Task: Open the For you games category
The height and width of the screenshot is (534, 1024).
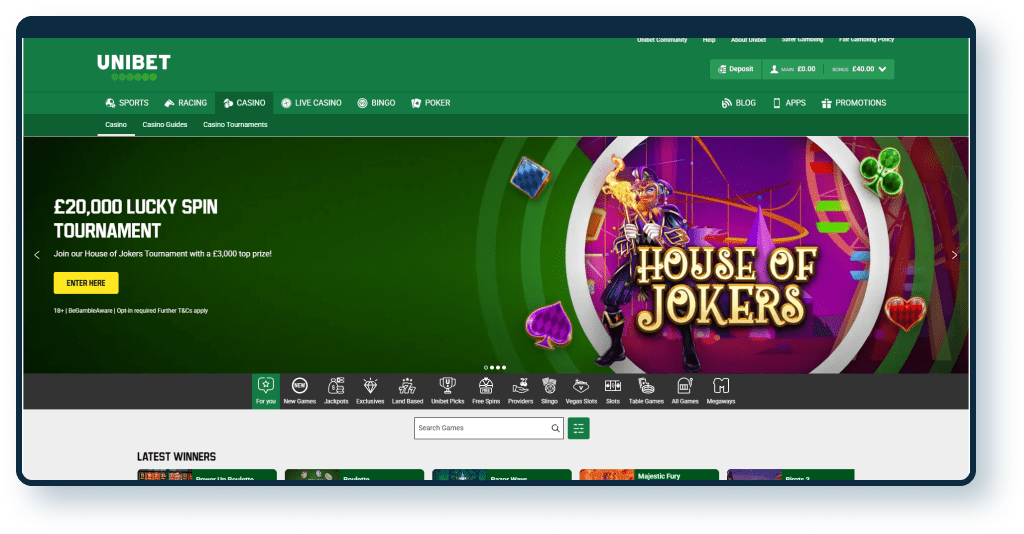Action: point(266,391)
